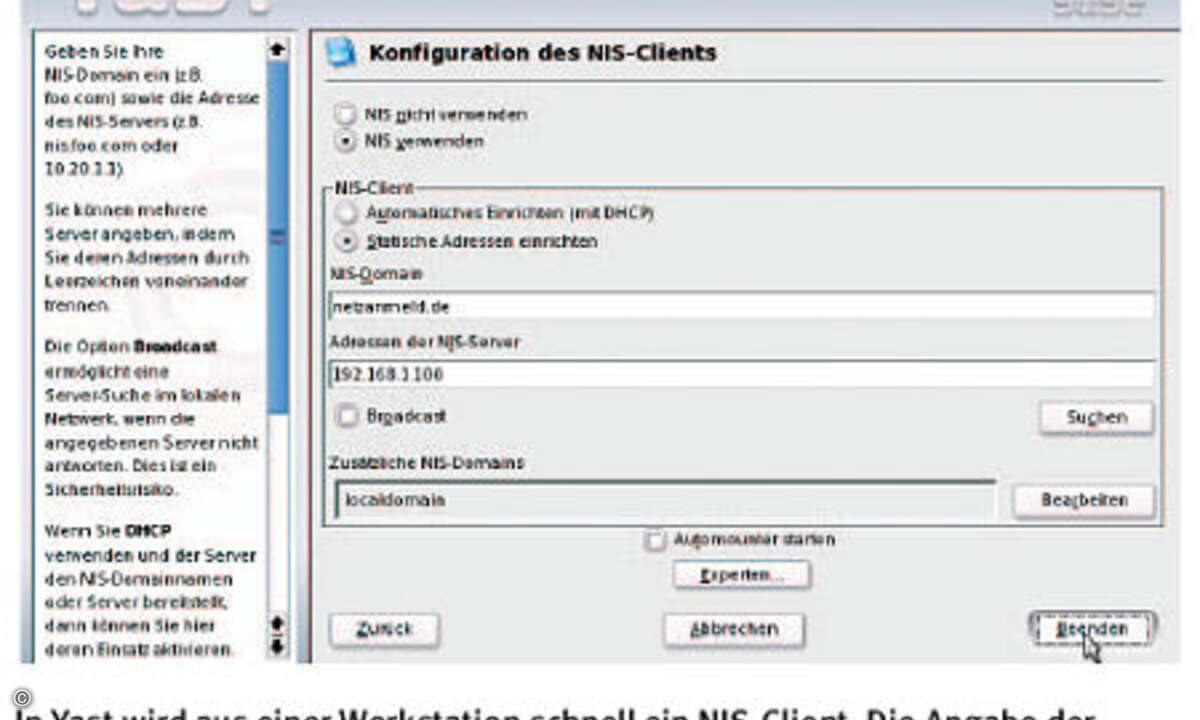Select 'NIS nicht verwenden' radio button

click(x=346, y=114)
